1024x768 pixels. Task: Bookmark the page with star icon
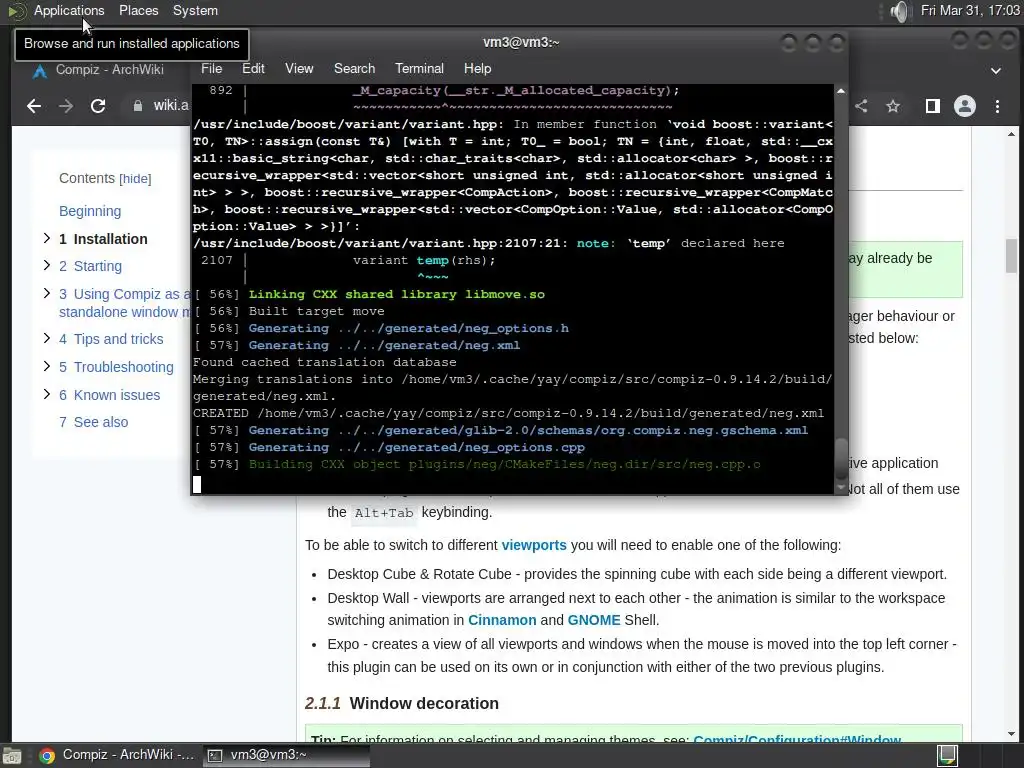(x=893, y=106)
